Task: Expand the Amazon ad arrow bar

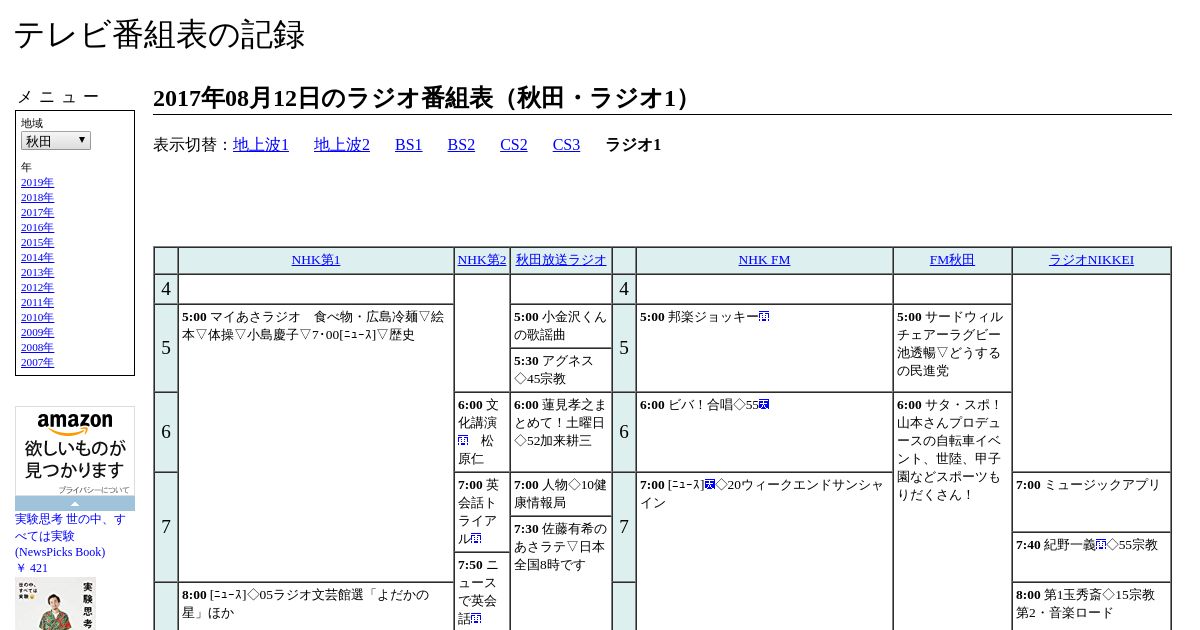Action: [75, 503]
